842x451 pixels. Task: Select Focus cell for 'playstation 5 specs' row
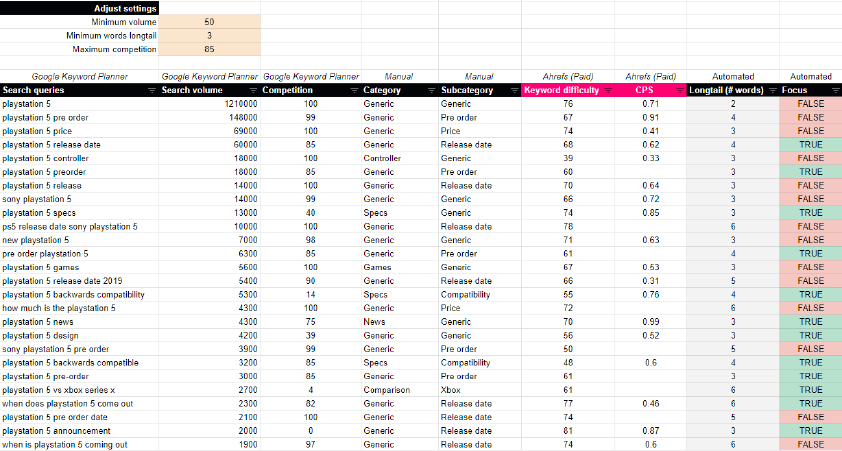click(811, 213)
